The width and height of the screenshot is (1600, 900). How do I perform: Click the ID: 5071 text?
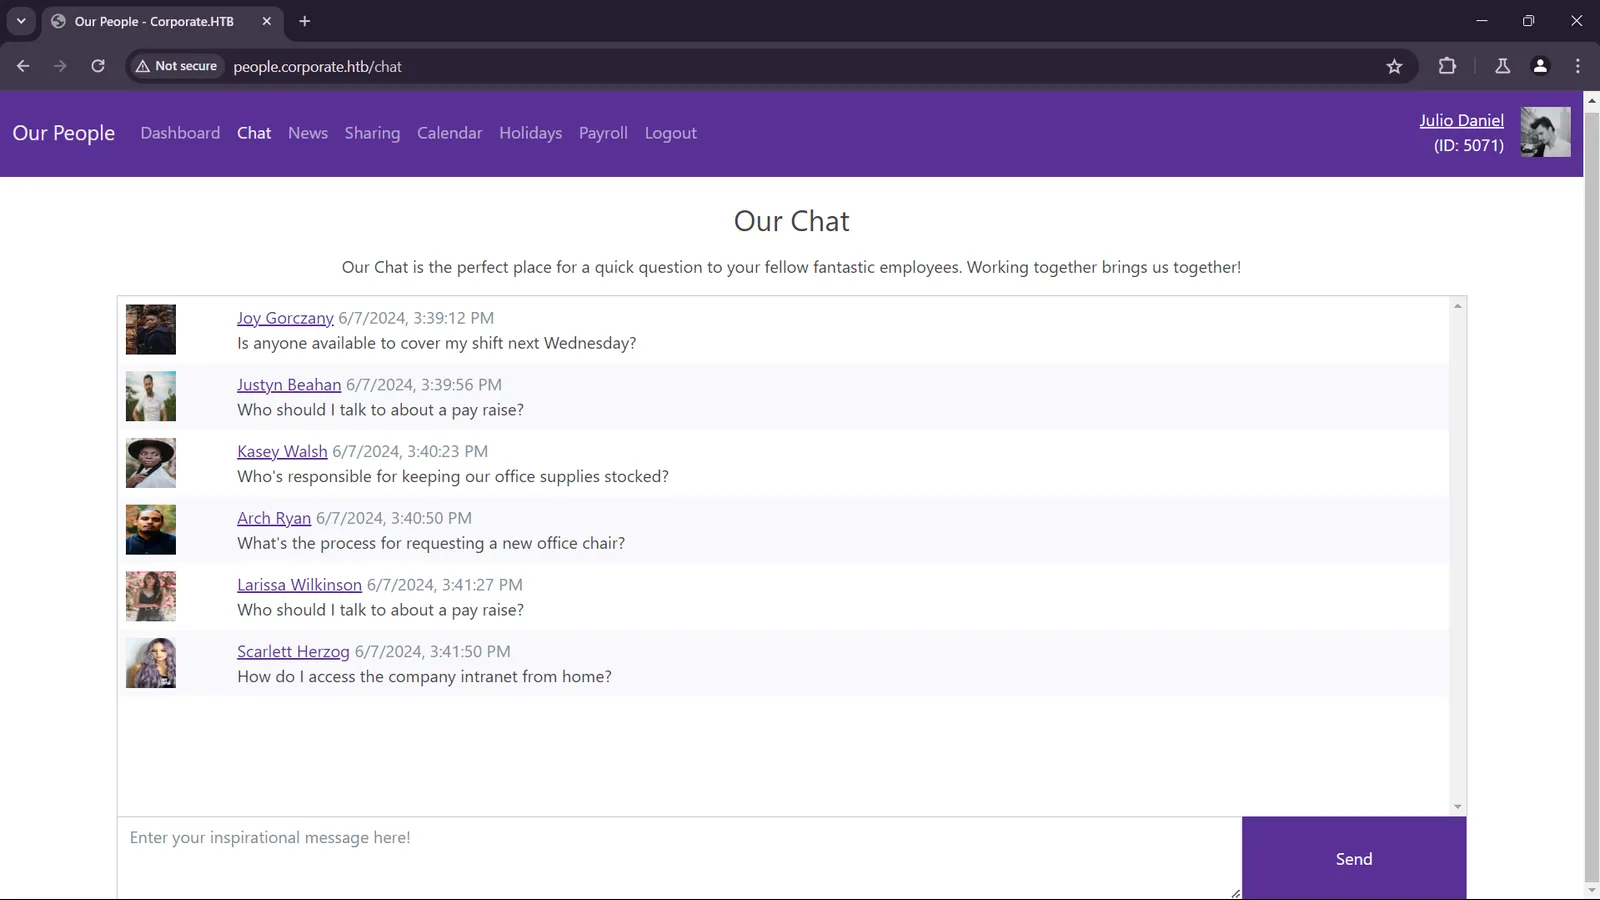[1468, 146]
